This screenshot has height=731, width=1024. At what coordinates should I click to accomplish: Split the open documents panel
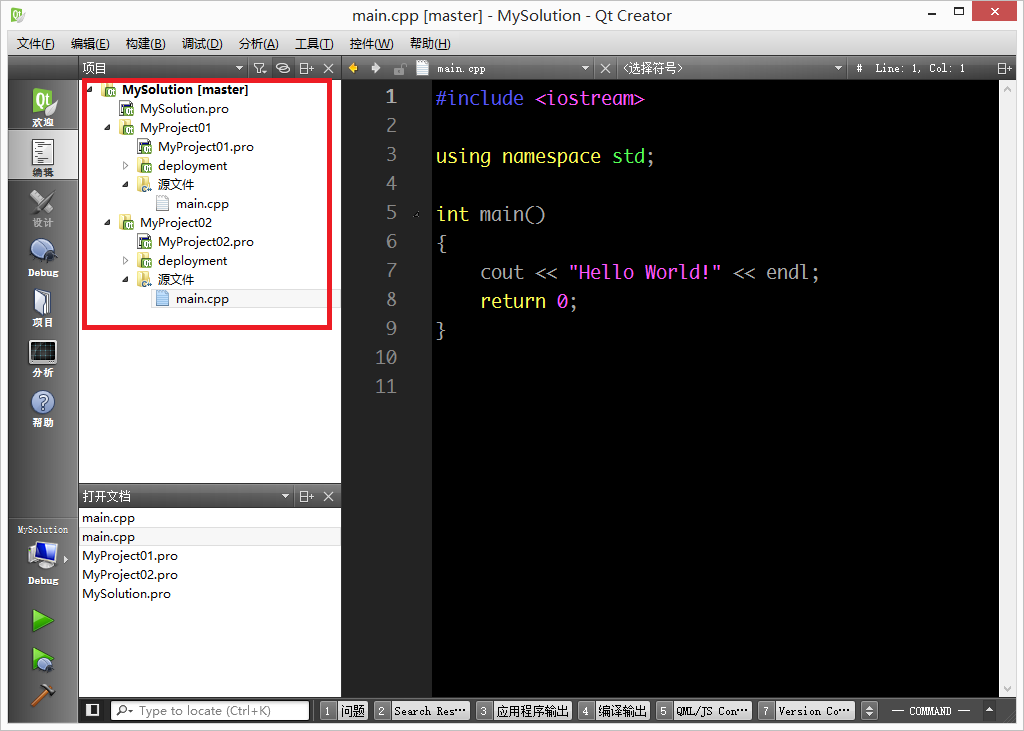click(306, 496)
